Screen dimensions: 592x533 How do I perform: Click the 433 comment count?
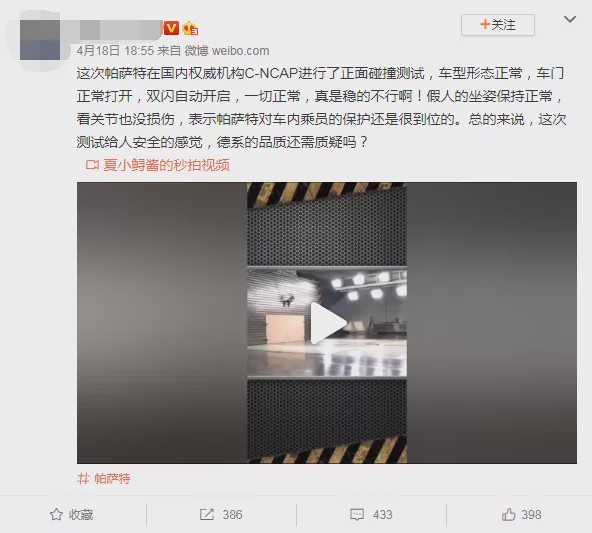[382, 515]
